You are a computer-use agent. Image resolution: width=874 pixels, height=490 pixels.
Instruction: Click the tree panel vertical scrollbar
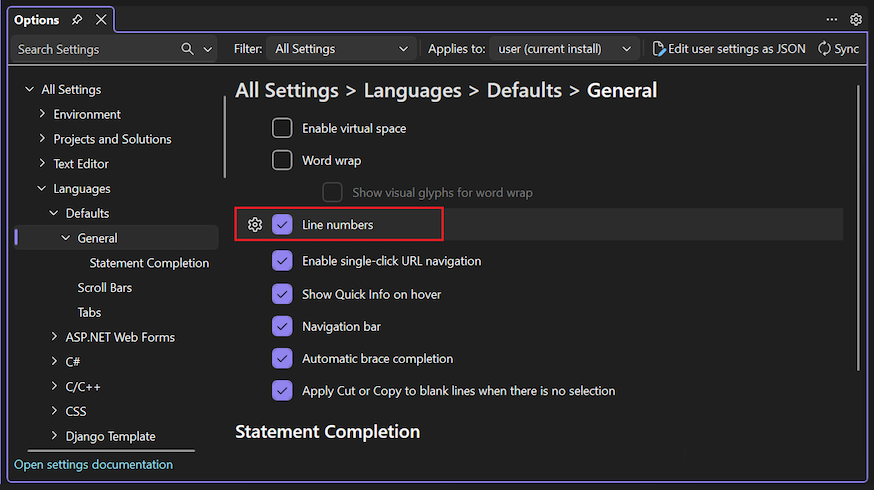click(225, 137)
